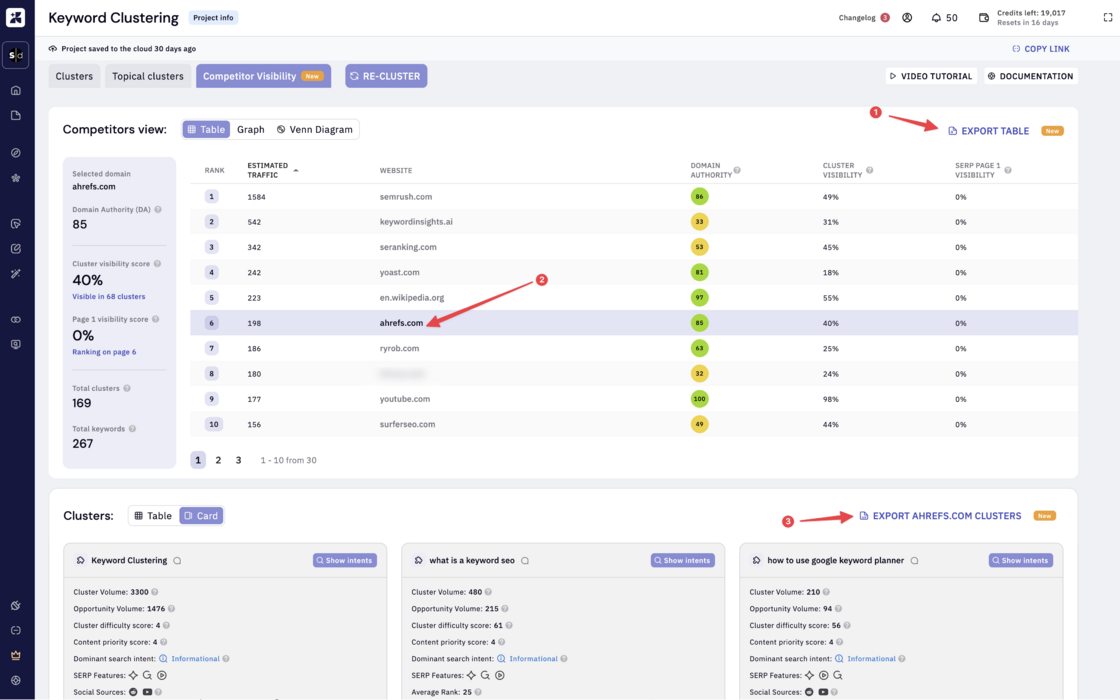Open the user account icon
Image resolution: width=1120 pixels, height=700 pixels.
(x=907, y=18)
